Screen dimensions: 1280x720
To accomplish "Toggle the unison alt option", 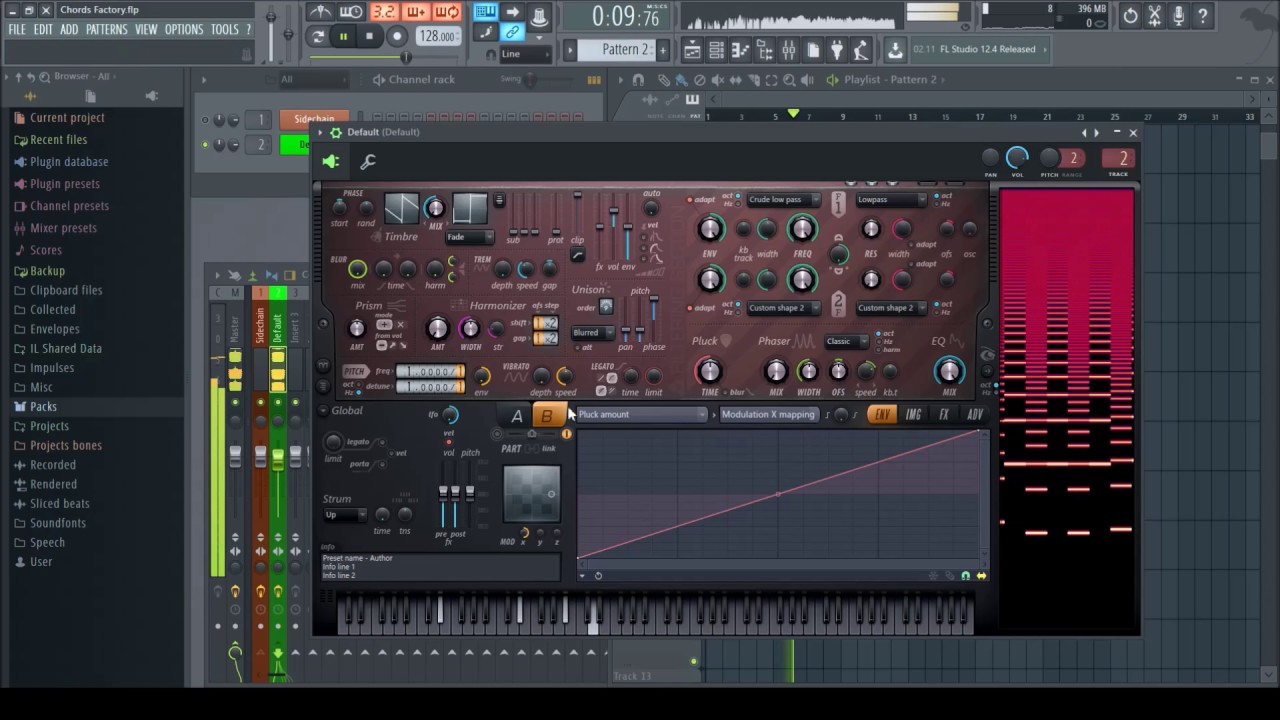I will click(576, 348).
